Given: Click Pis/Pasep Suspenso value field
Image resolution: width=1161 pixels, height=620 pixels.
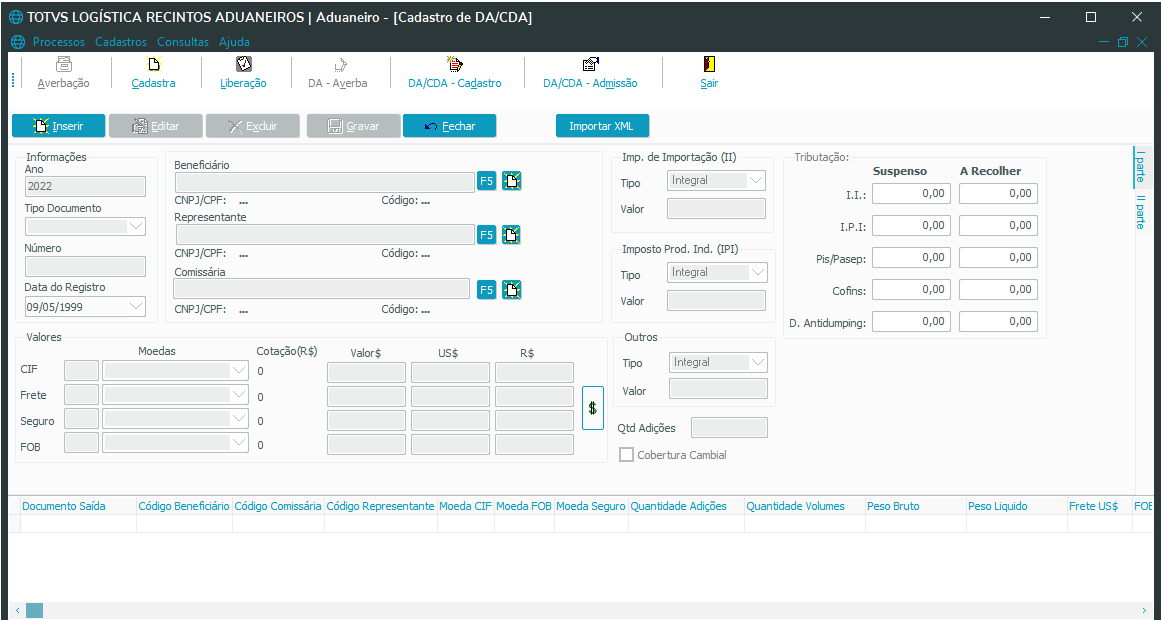Looking at the screenshot, I should tap(911, 257).
